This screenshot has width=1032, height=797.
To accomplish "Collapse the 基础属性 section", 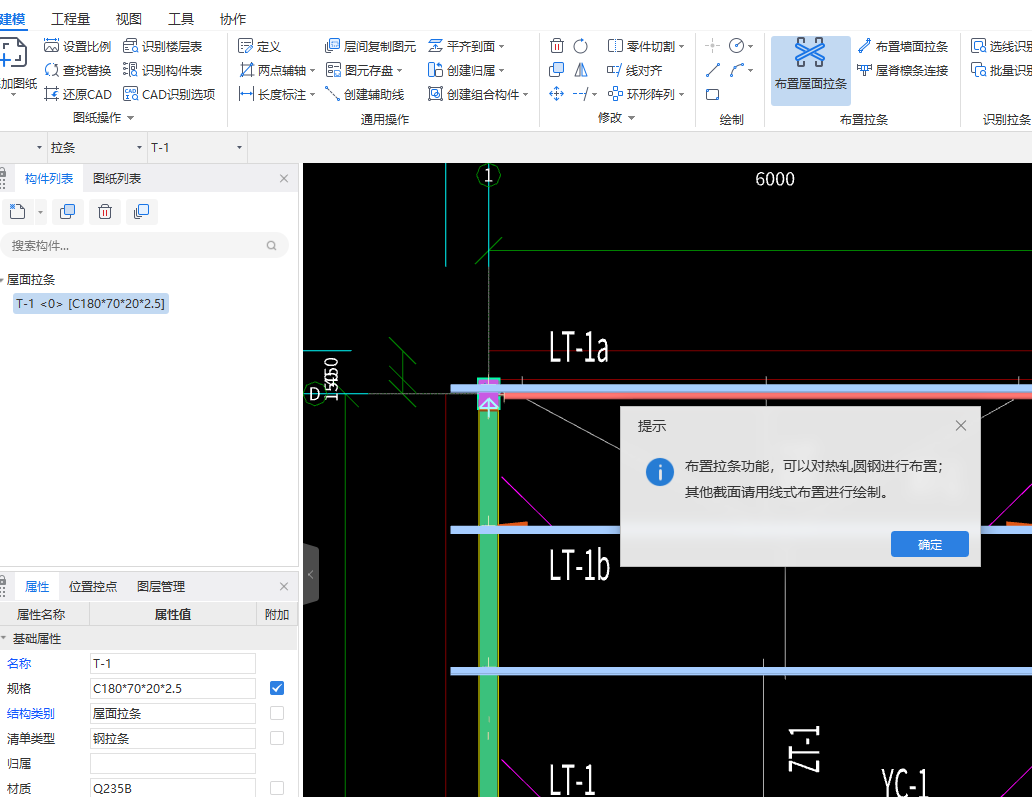I will pos(4,638).
